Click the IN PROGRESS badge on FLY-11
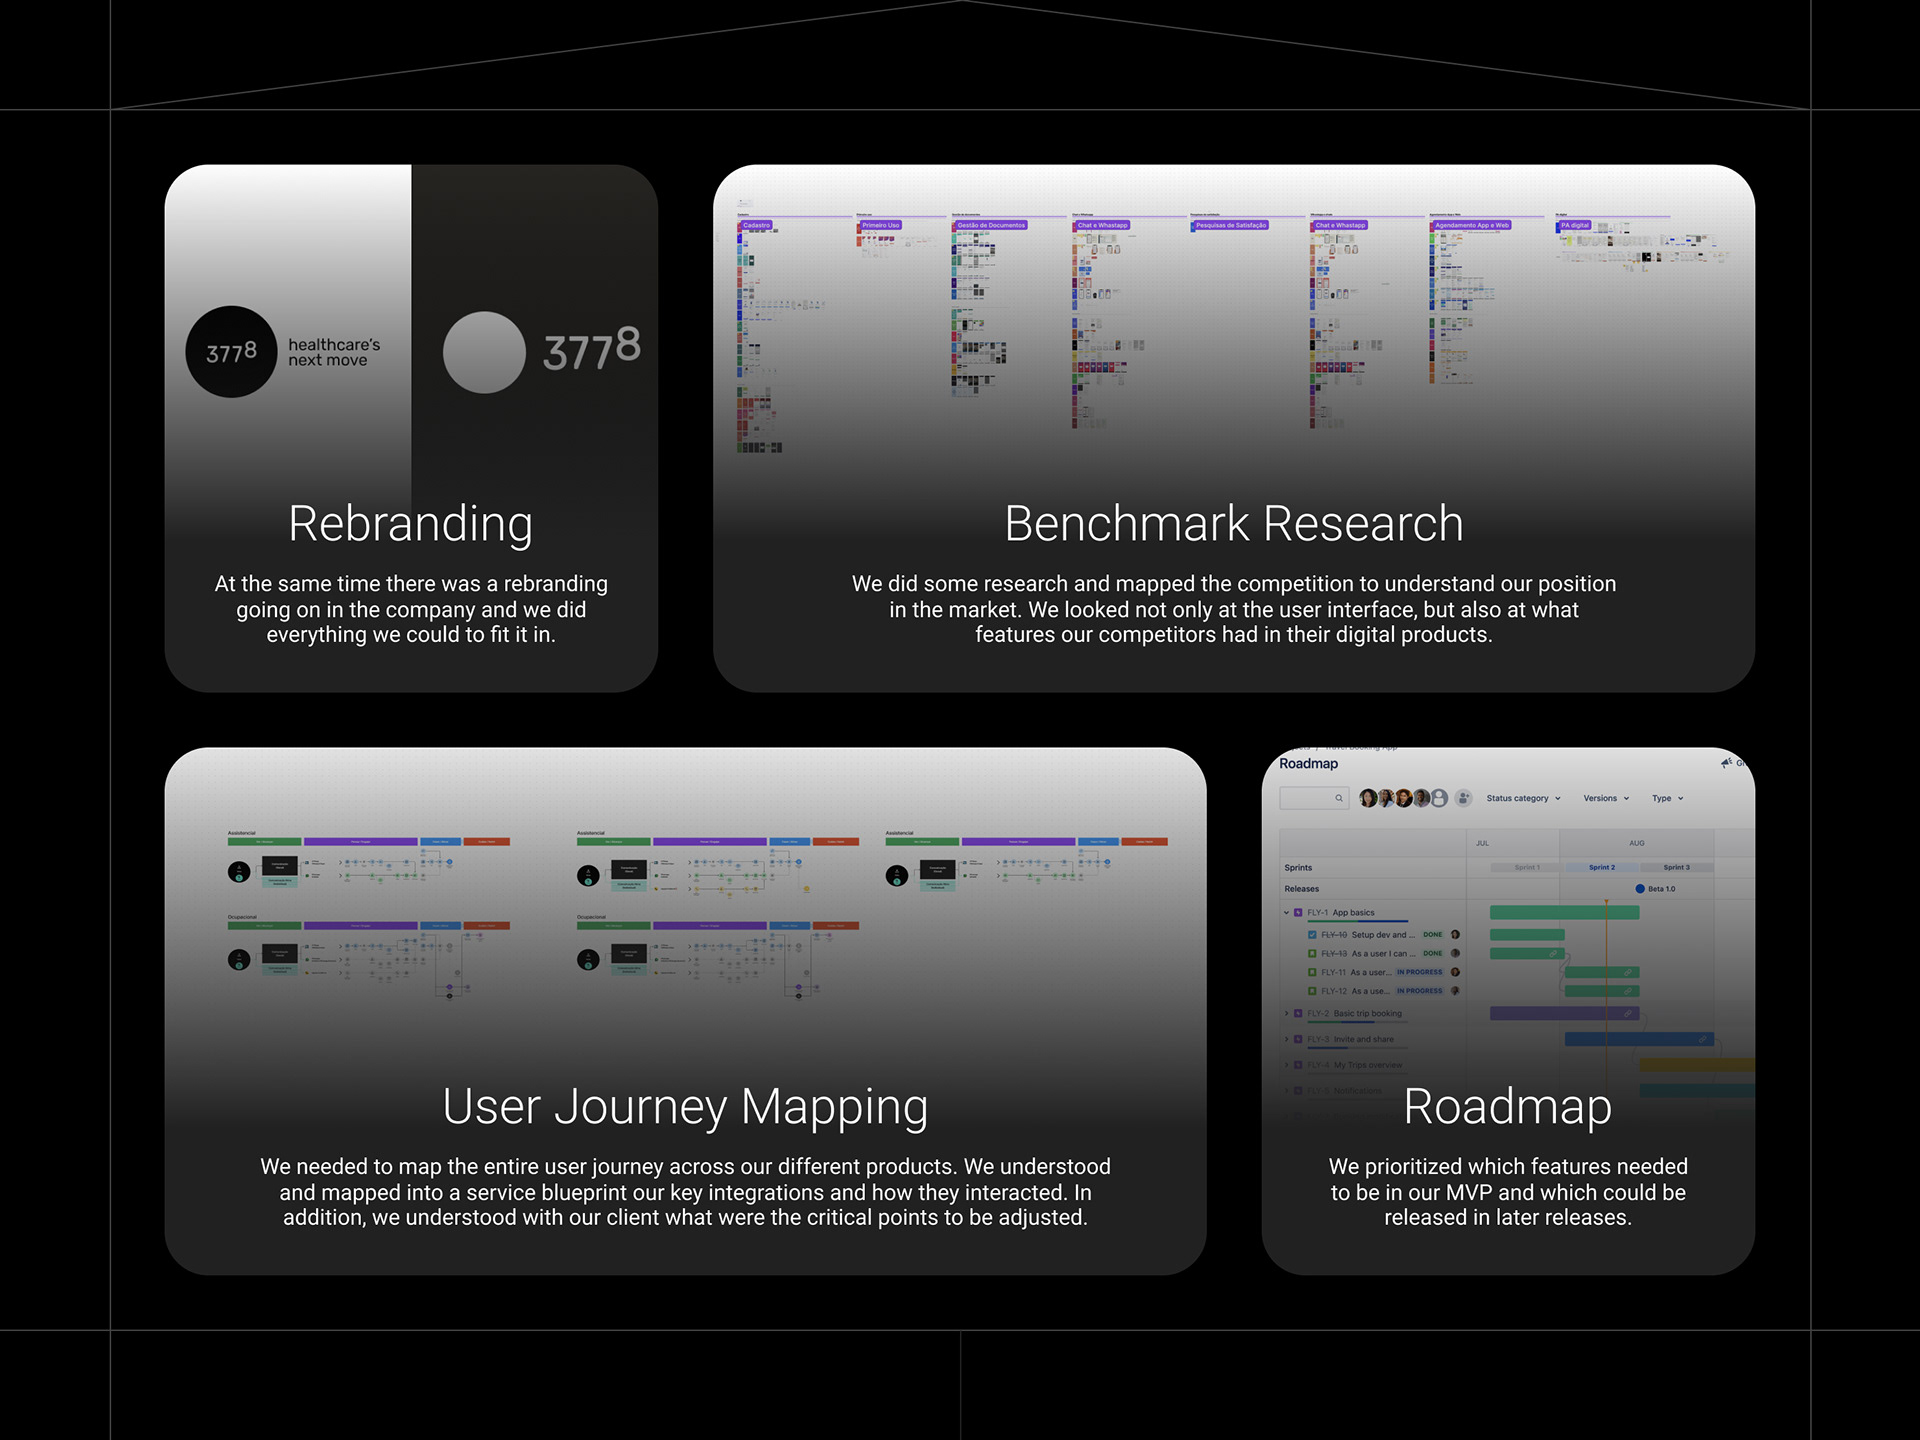The width and height of the screenshot is (1920, 1440). (x=1419, y=972)
